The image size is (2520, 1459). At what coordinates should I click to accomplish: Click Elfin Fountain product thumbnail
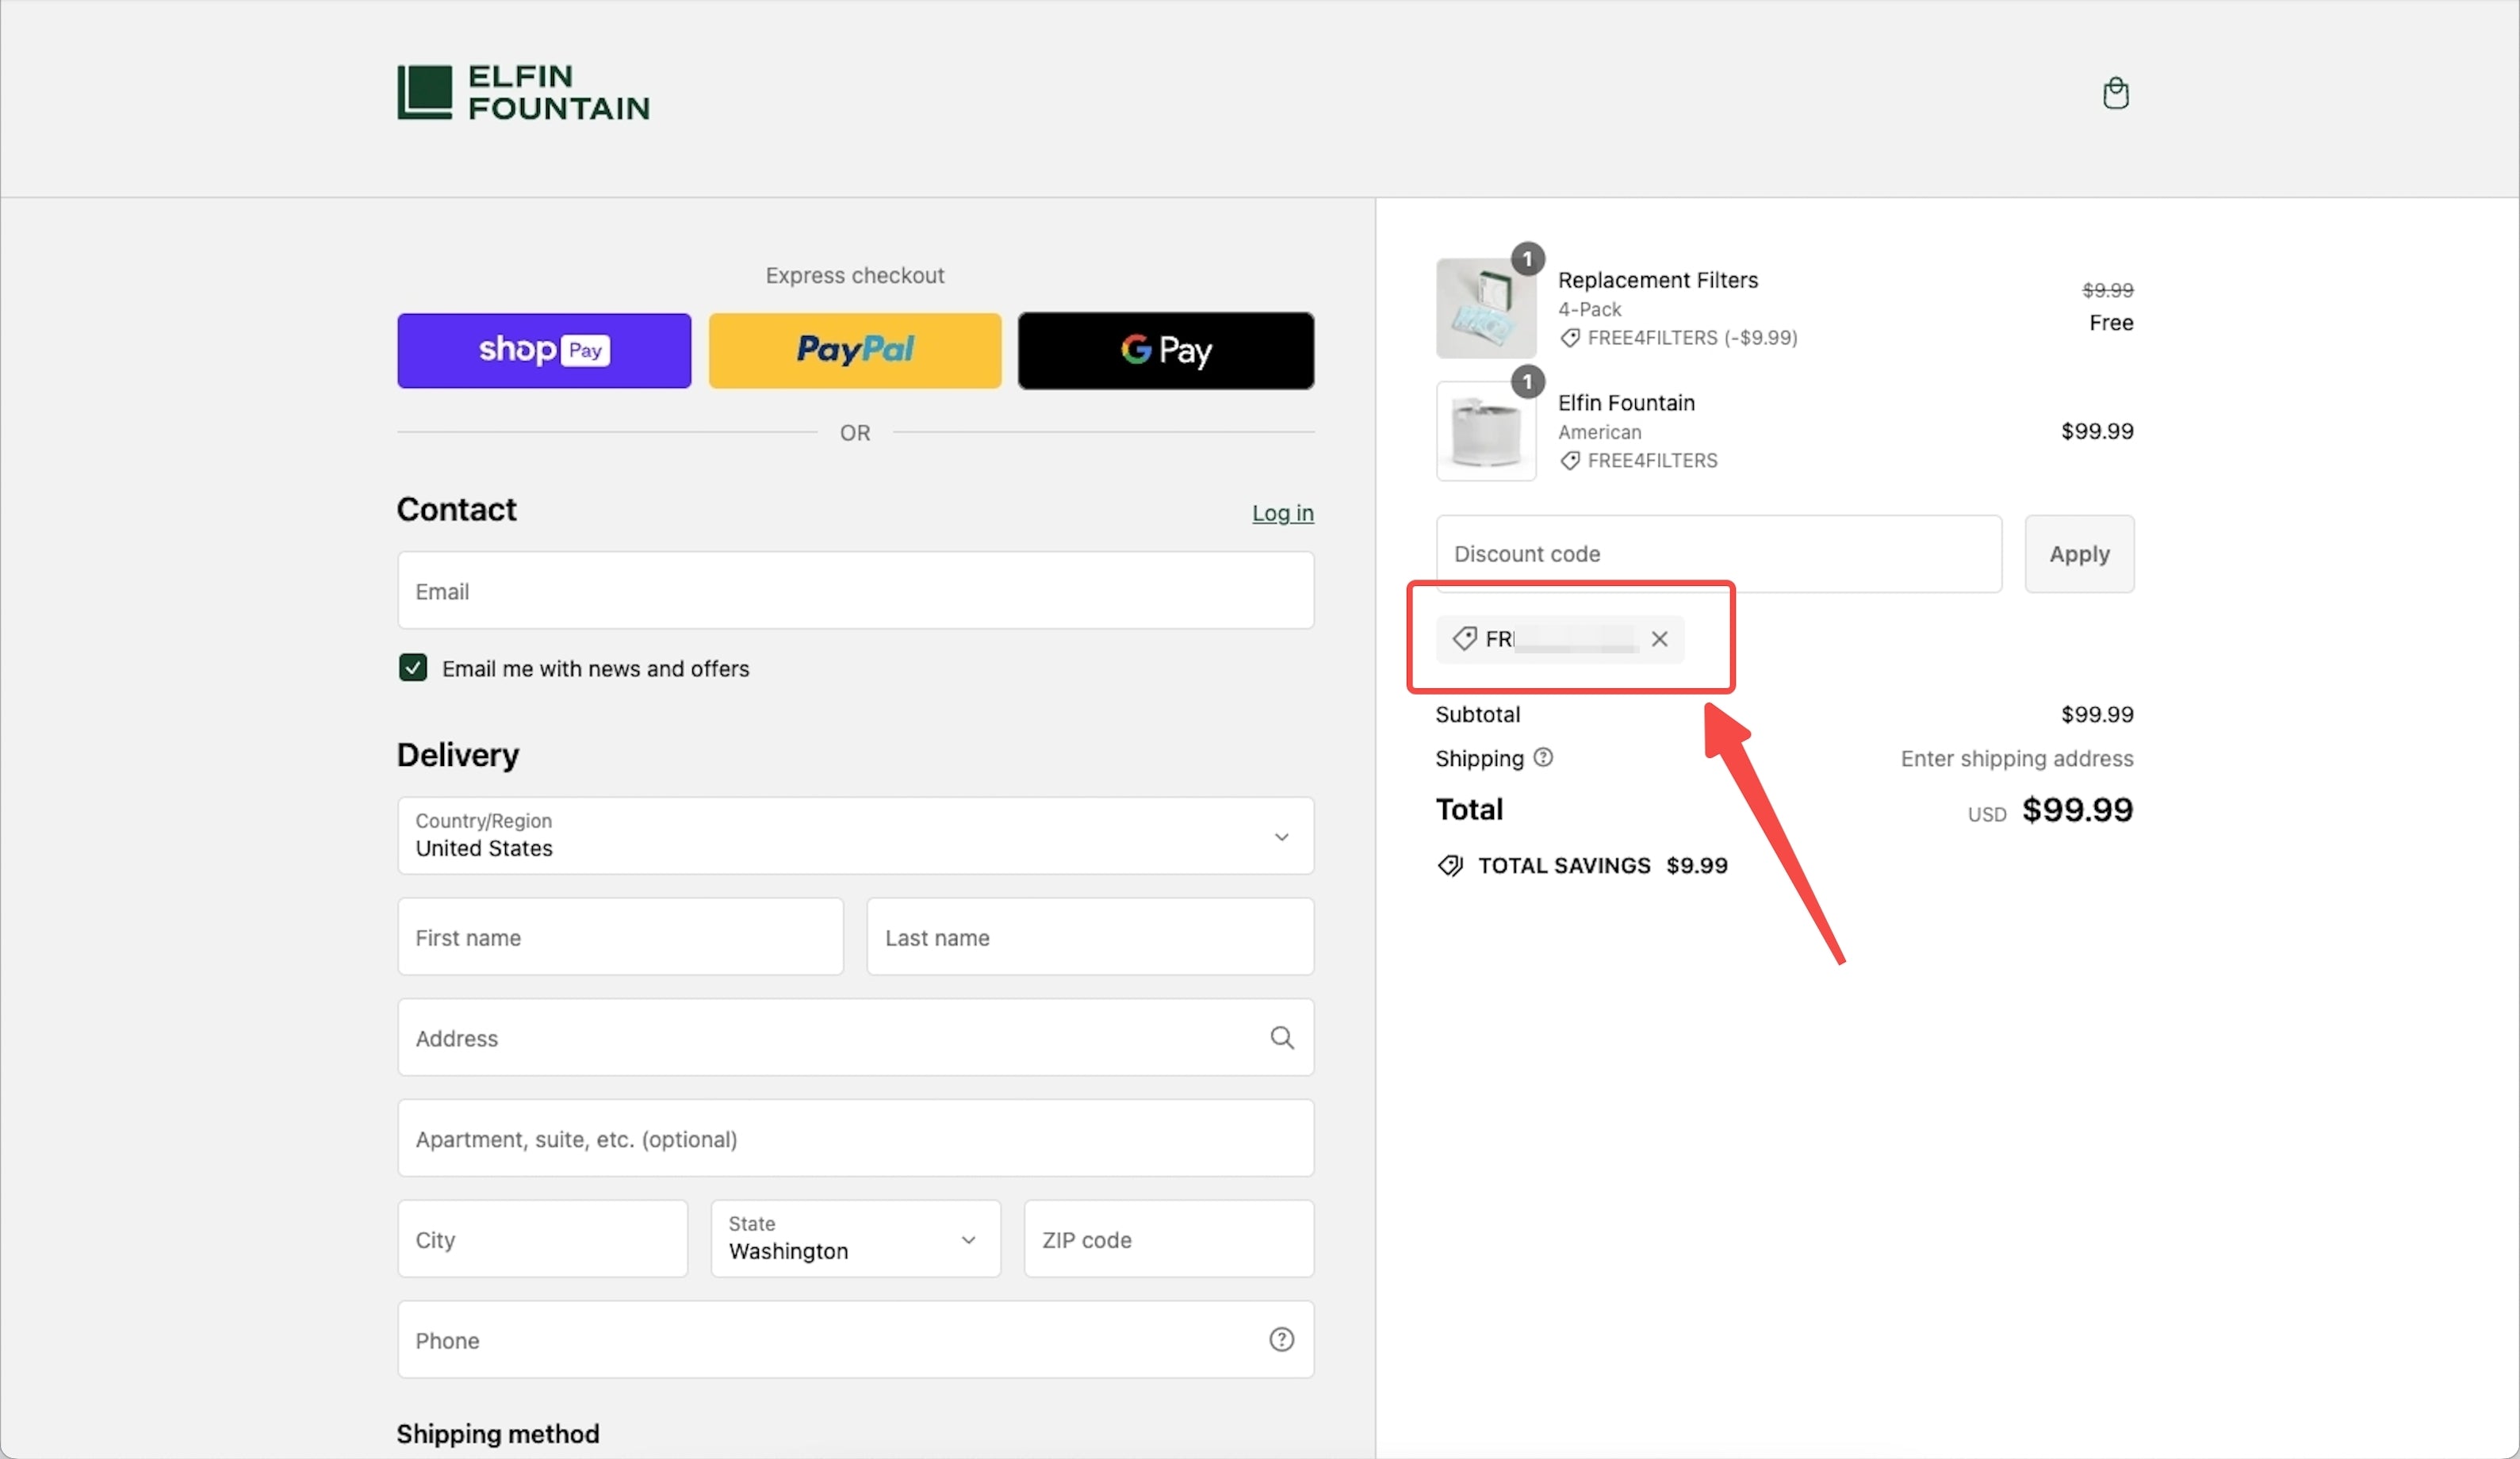coord(1485,431)
